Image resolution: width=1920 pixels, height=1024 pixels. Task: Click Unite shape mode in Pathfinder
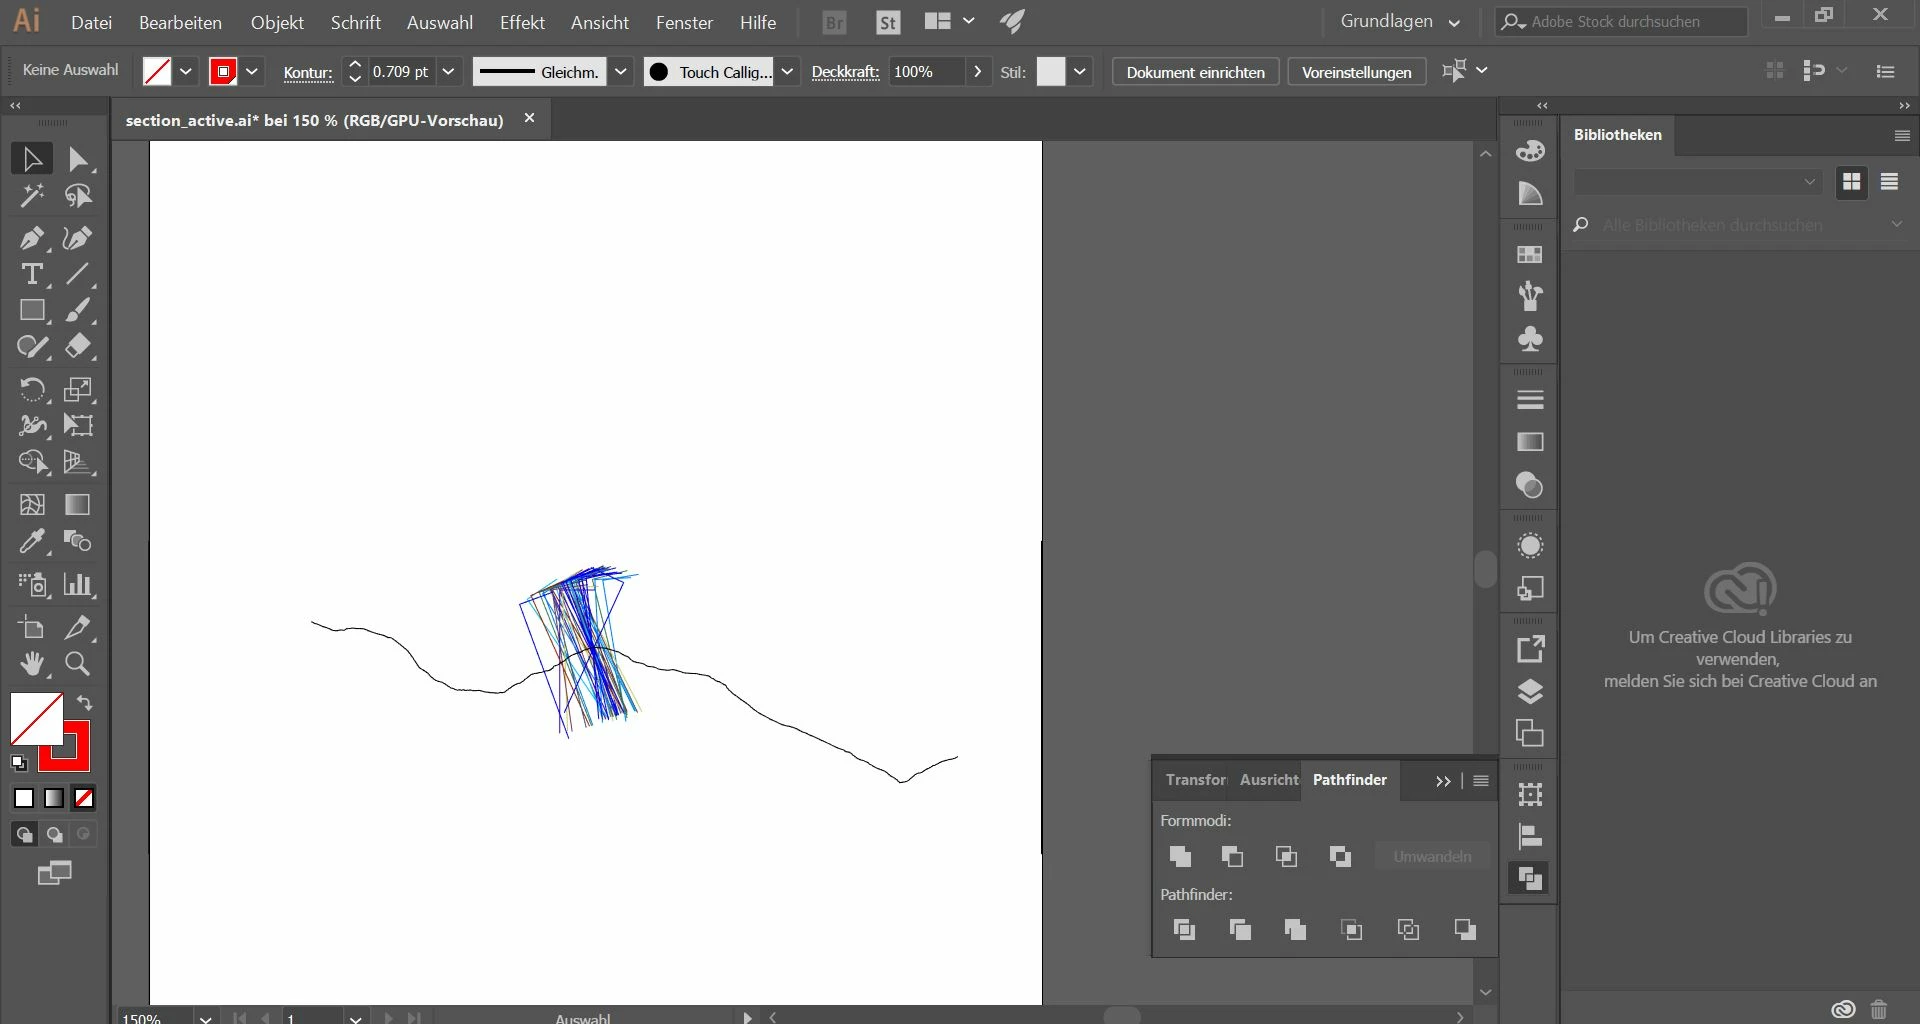coord(1180,856)
